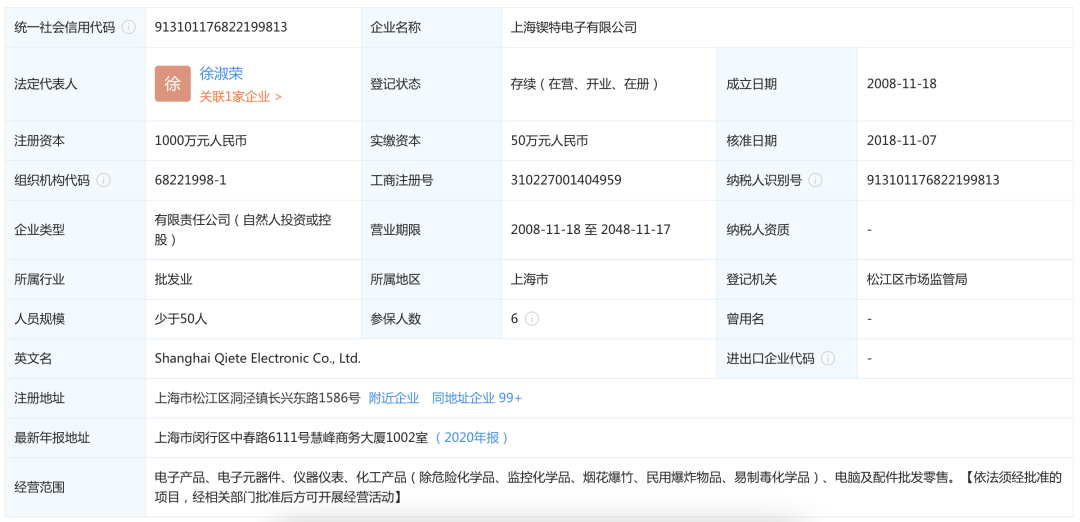This screenshot has height=522, width=1080.
Task: Click the 实缴资本 label cell
Action: coord(432,140)
